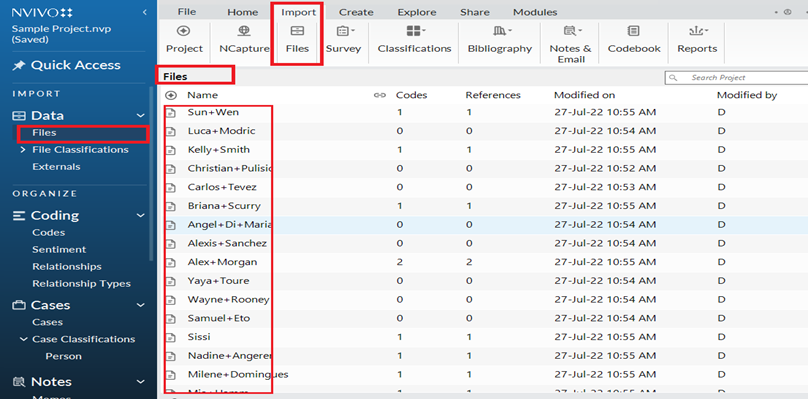Viewport: 808px width, 399px height.
Task: Open Sentiment in the sidebar
Action: click(59, 250)
